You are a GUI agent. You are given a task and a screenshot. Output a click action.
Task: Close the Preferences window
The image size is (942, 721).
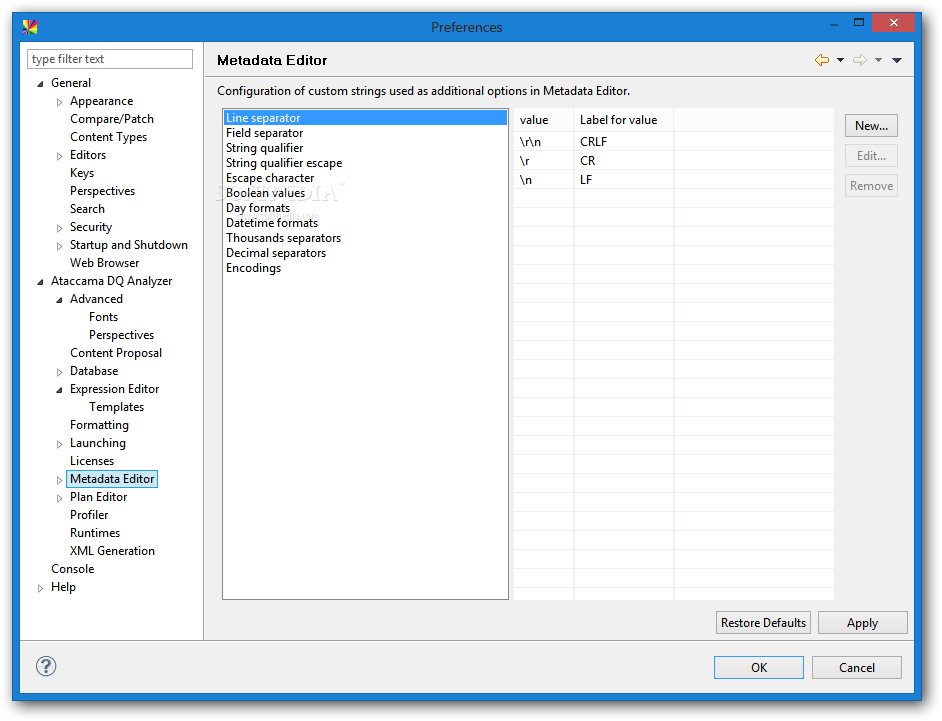(x=893, y=23)
